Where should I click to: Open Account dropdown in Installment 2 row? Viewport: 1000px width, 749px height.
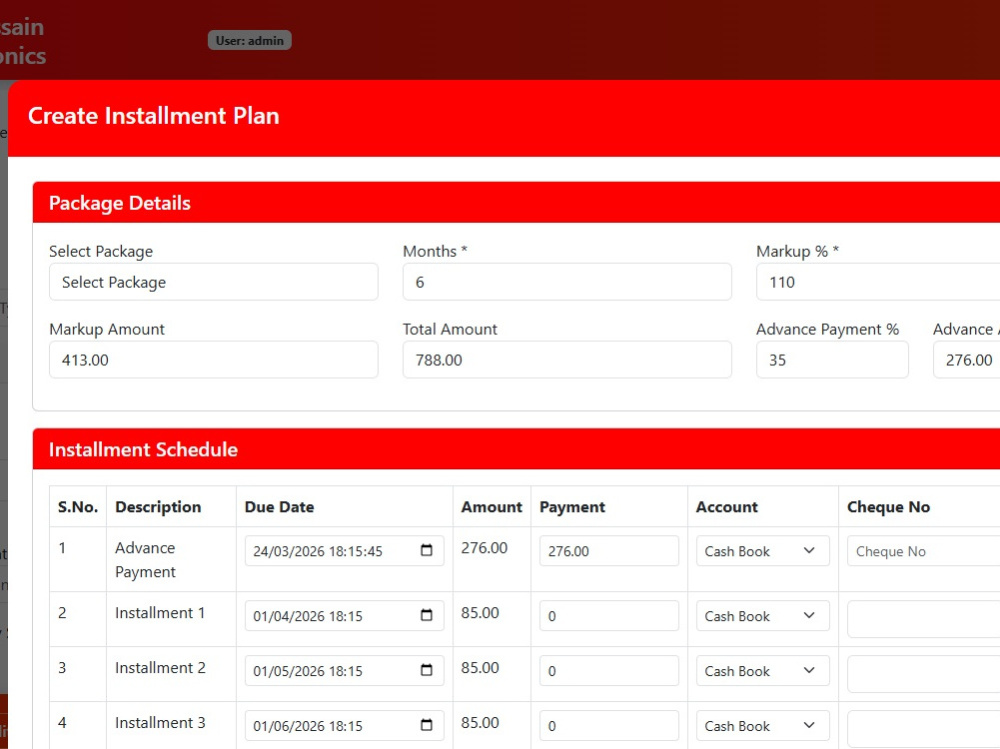(763, 671)
